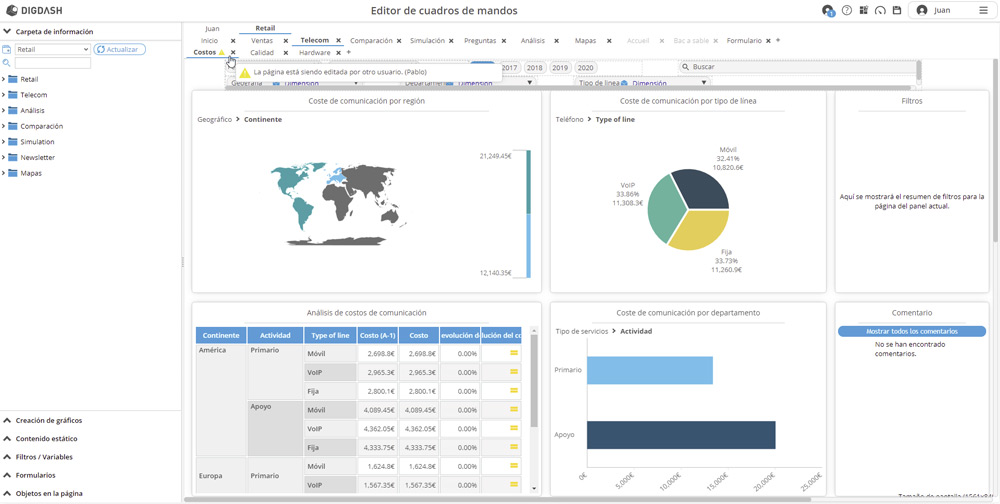Viewport: 1000px width, 504px height.
Task: Open the Simulación dashboard tab
Action: coord(427,41)
